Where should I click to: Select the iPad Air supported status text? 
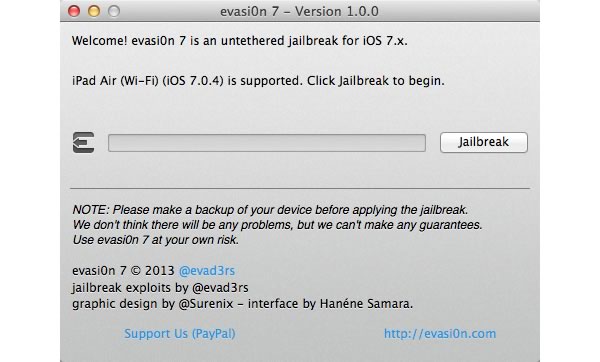pos(258,81)
